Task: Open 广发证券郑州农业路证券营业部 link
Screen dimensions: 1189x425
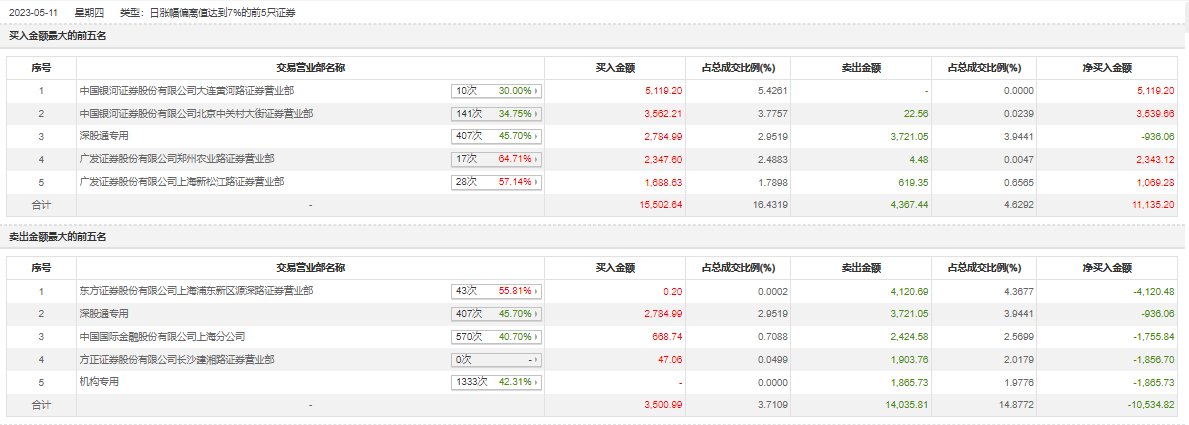Action: pyautogui.click(x=177, y=159)
